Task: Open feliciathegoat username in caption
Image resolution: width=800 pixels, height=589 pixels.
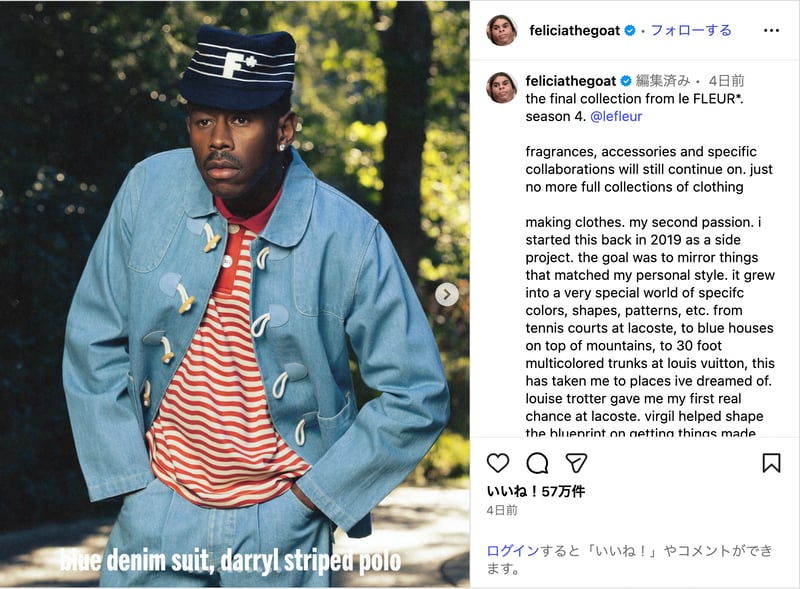Action: pos(571,81)
